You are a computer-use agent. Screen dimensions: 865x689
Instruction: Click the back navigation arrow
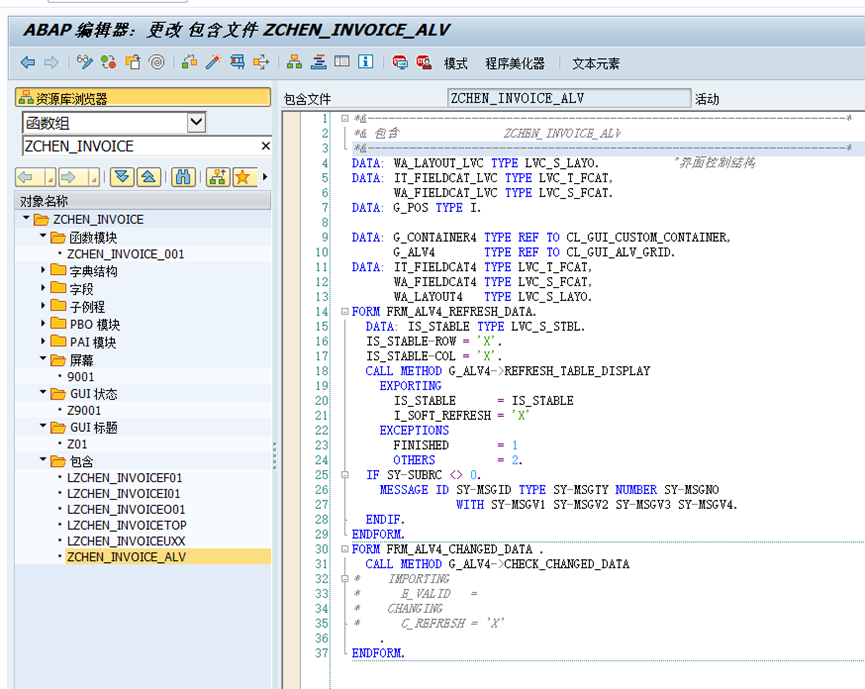tap(29, 62)
